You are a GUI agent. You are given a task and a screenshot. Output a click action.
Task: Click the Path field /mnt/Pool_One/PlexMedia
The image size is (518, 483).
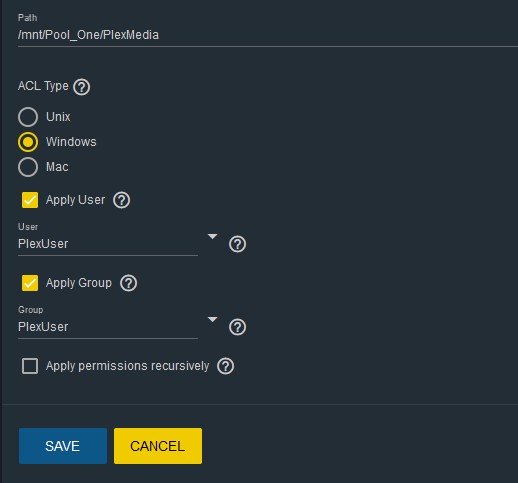tap(268, 35)
